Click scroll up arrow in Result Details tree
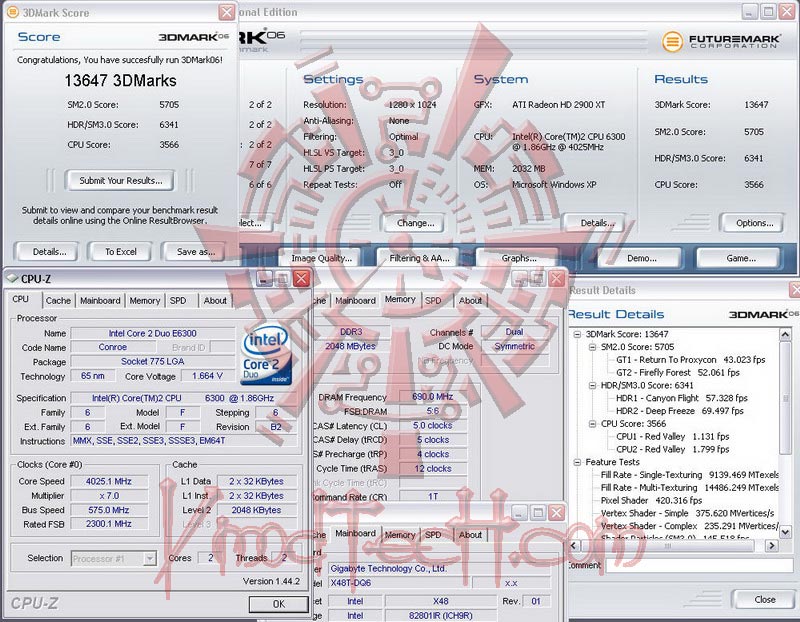Image resolution: width=800 pixels, height=622 pixels. [x=785, y=334]
